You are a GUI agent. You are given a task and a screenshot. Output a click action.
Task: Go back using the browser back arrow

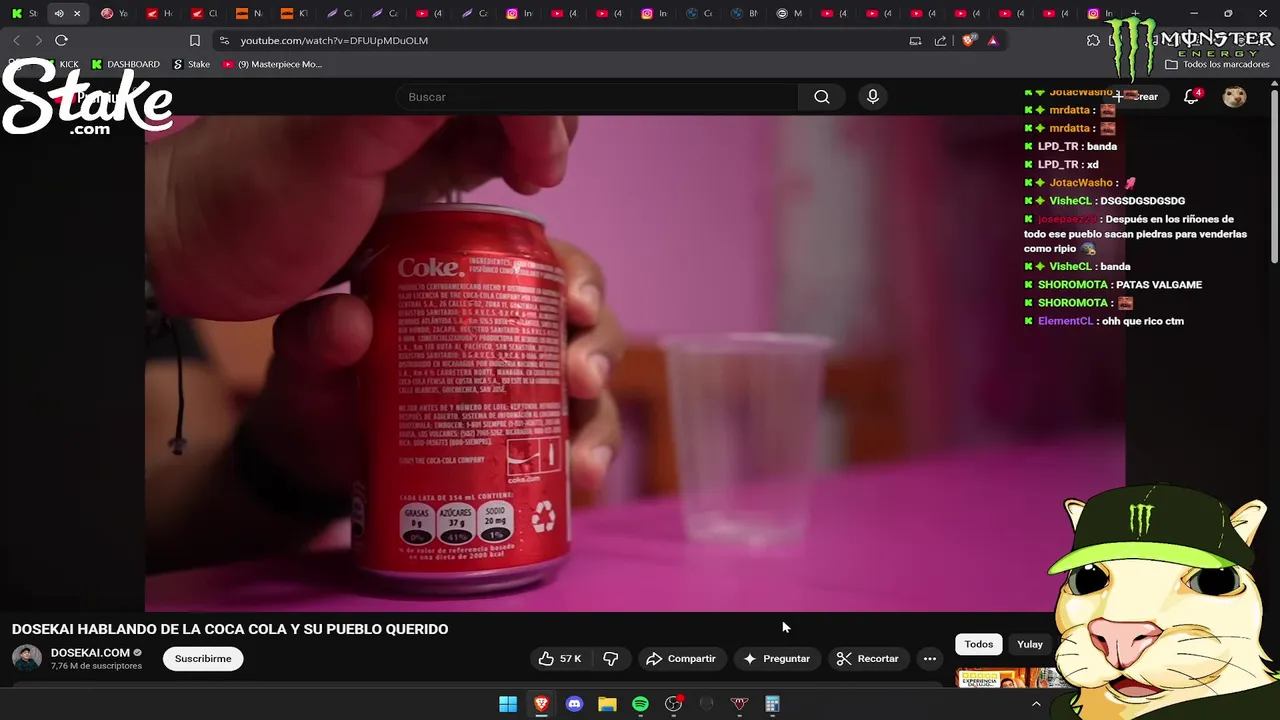(16, 40)
